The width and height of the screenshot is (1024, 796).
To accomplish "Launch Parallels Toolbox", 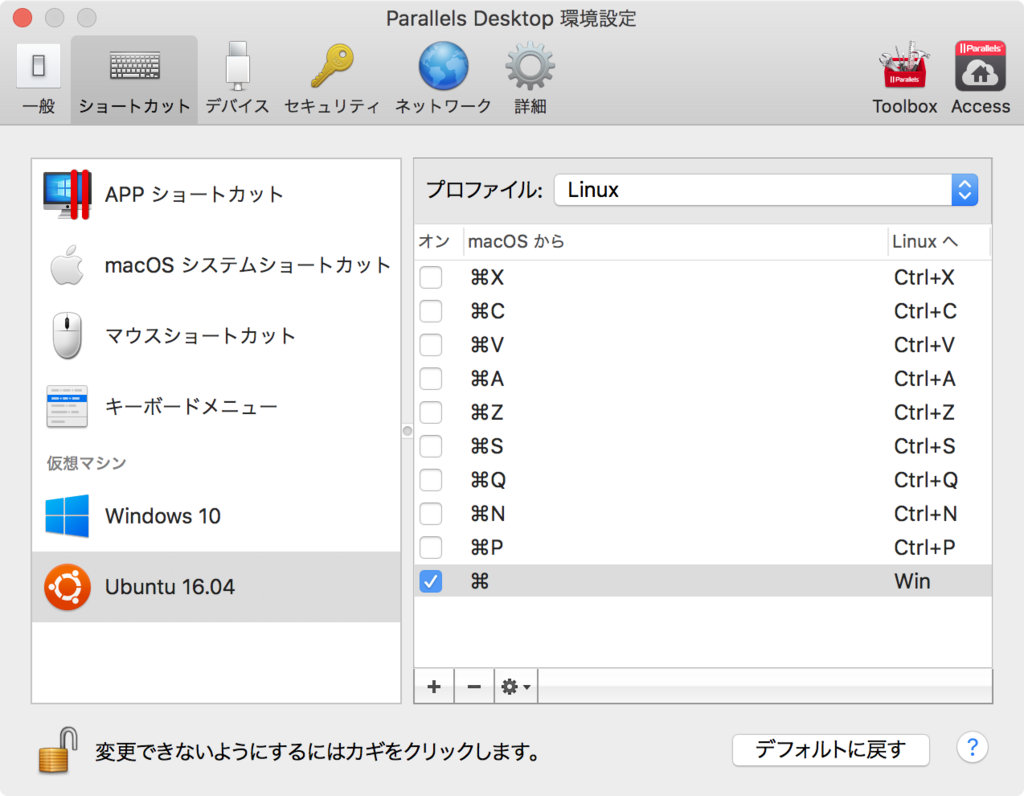I will tap(904, 79).
